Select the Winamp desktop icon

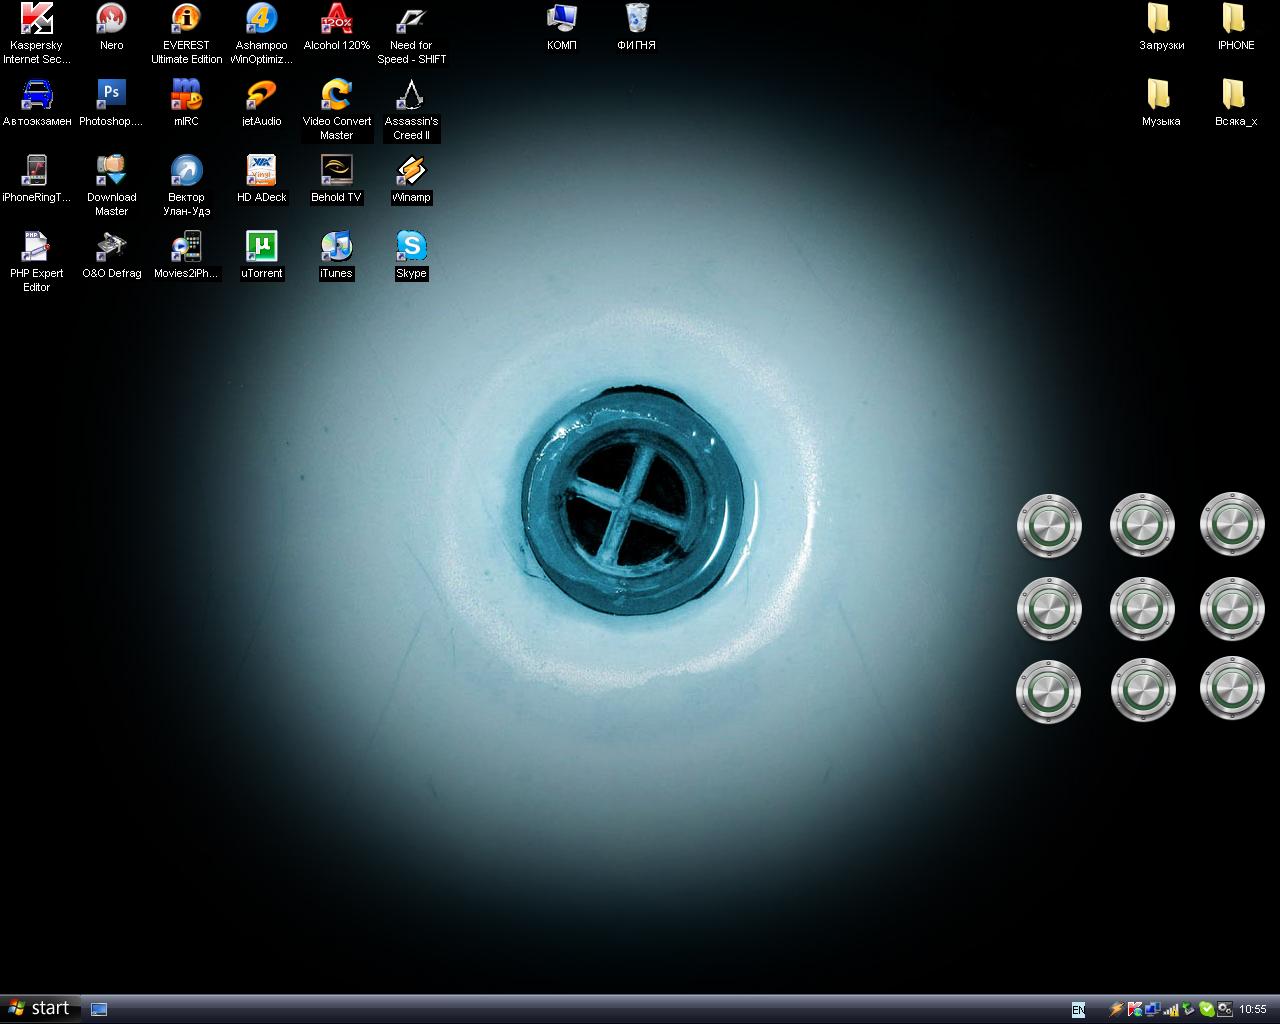click(x=411, y=171)
